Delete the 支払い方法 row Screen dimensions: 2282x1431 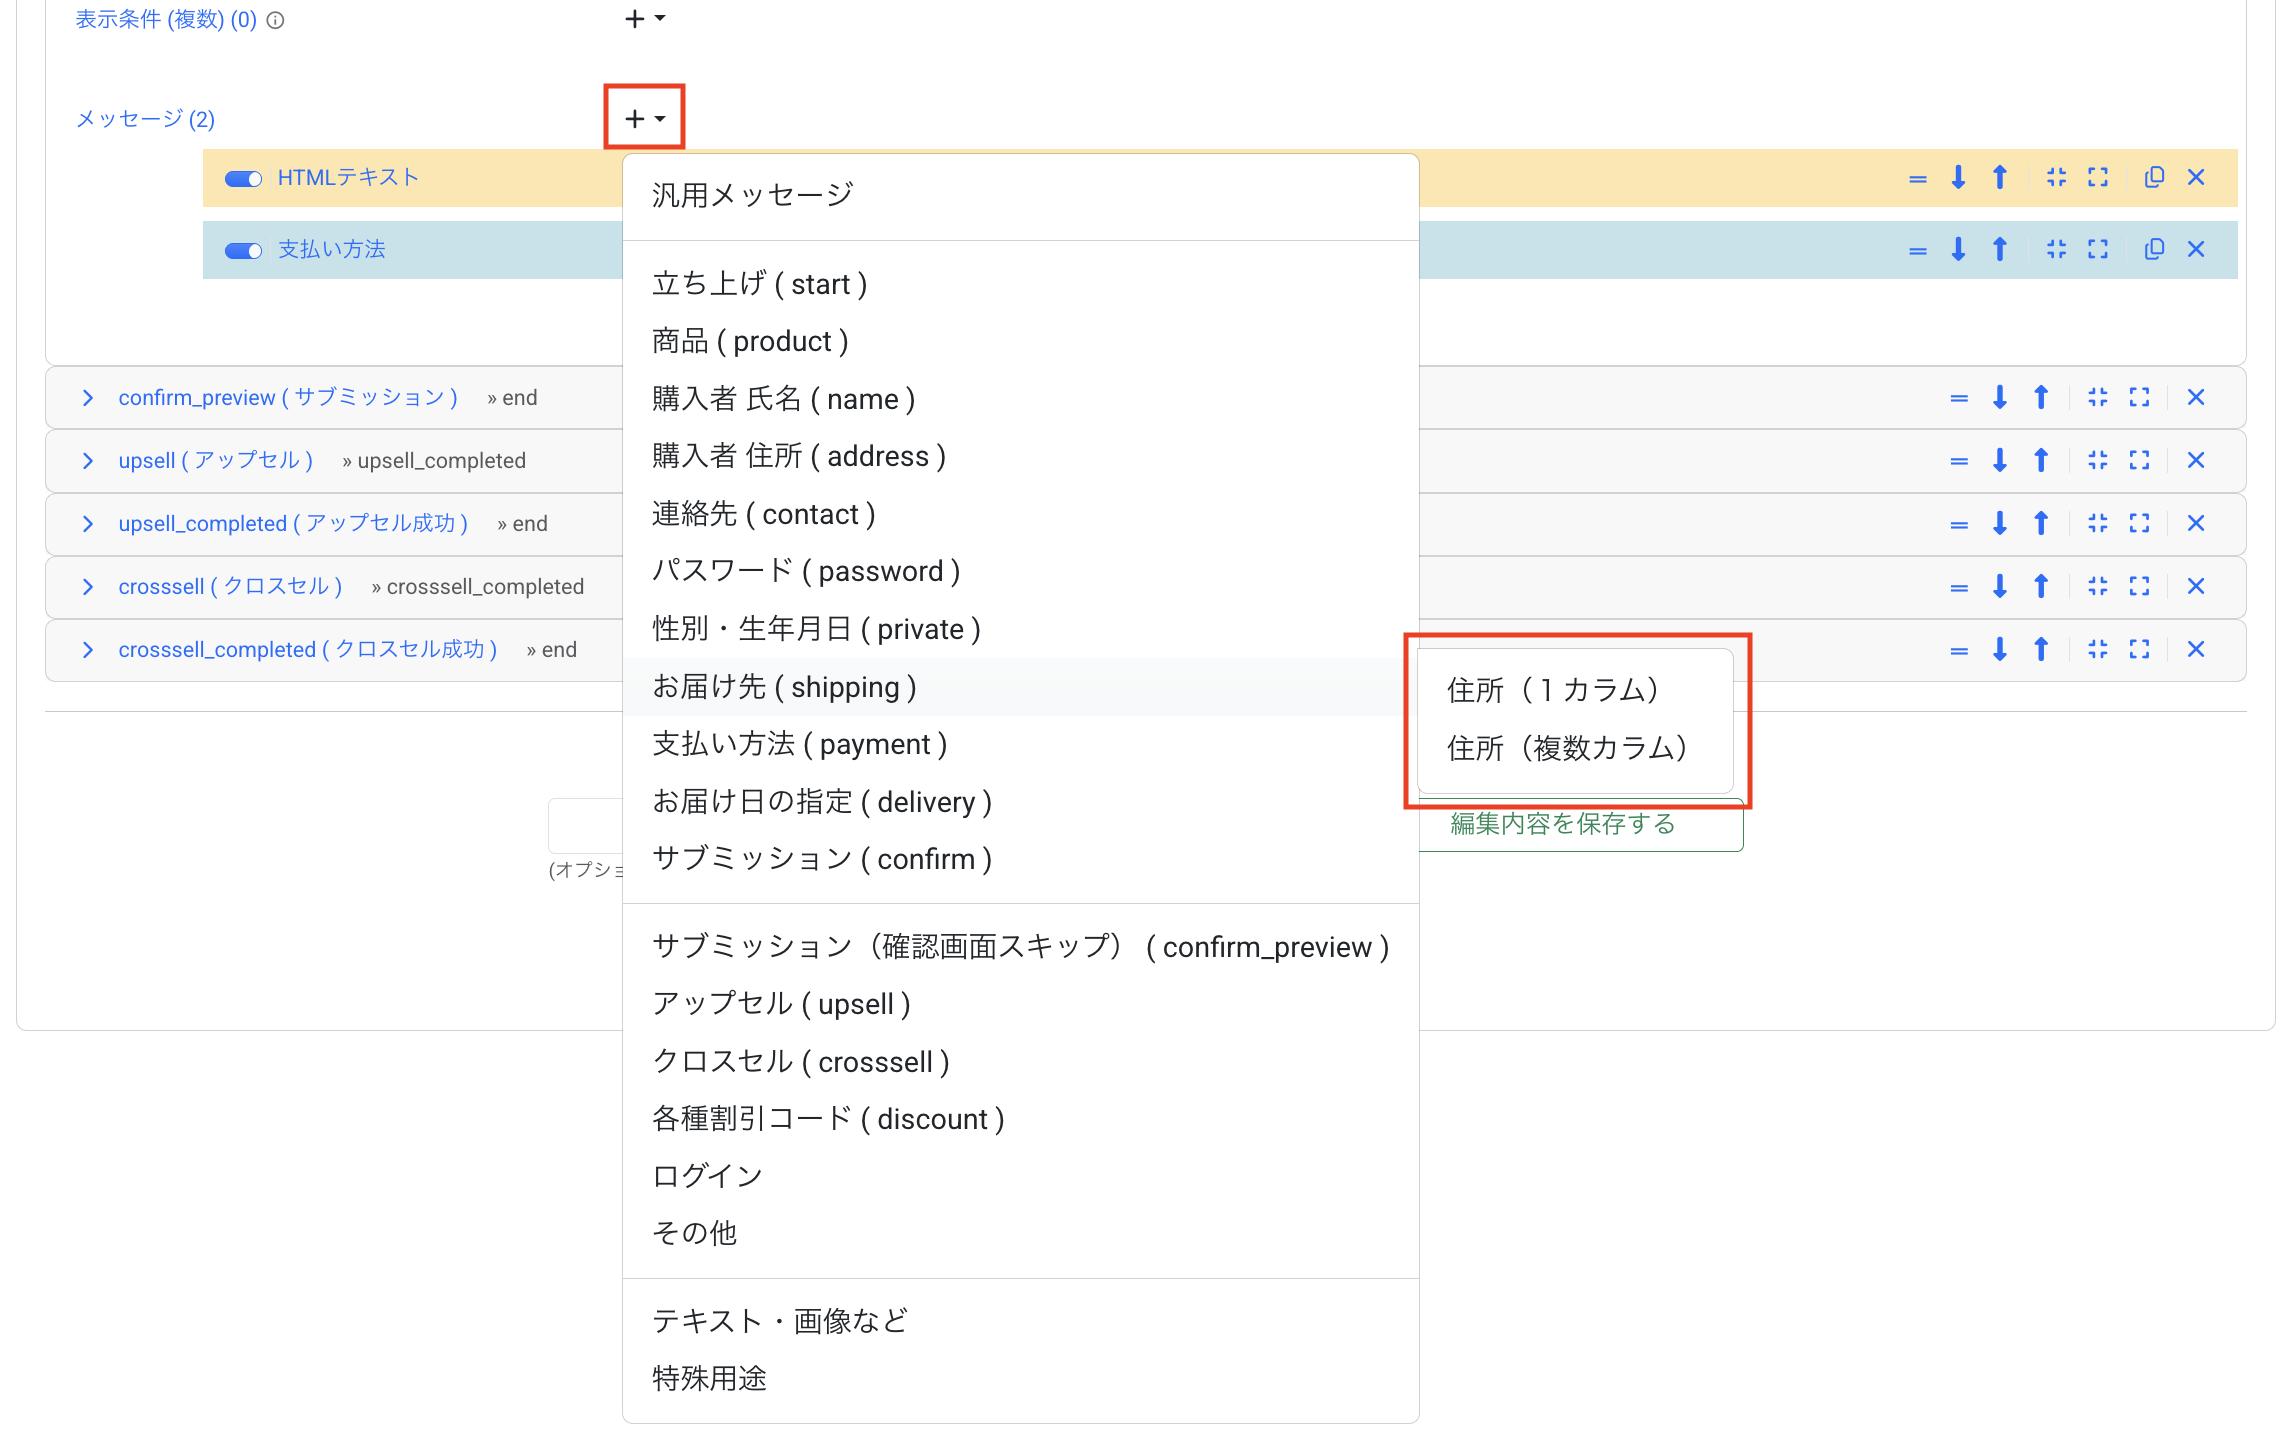coord(2195,249)
